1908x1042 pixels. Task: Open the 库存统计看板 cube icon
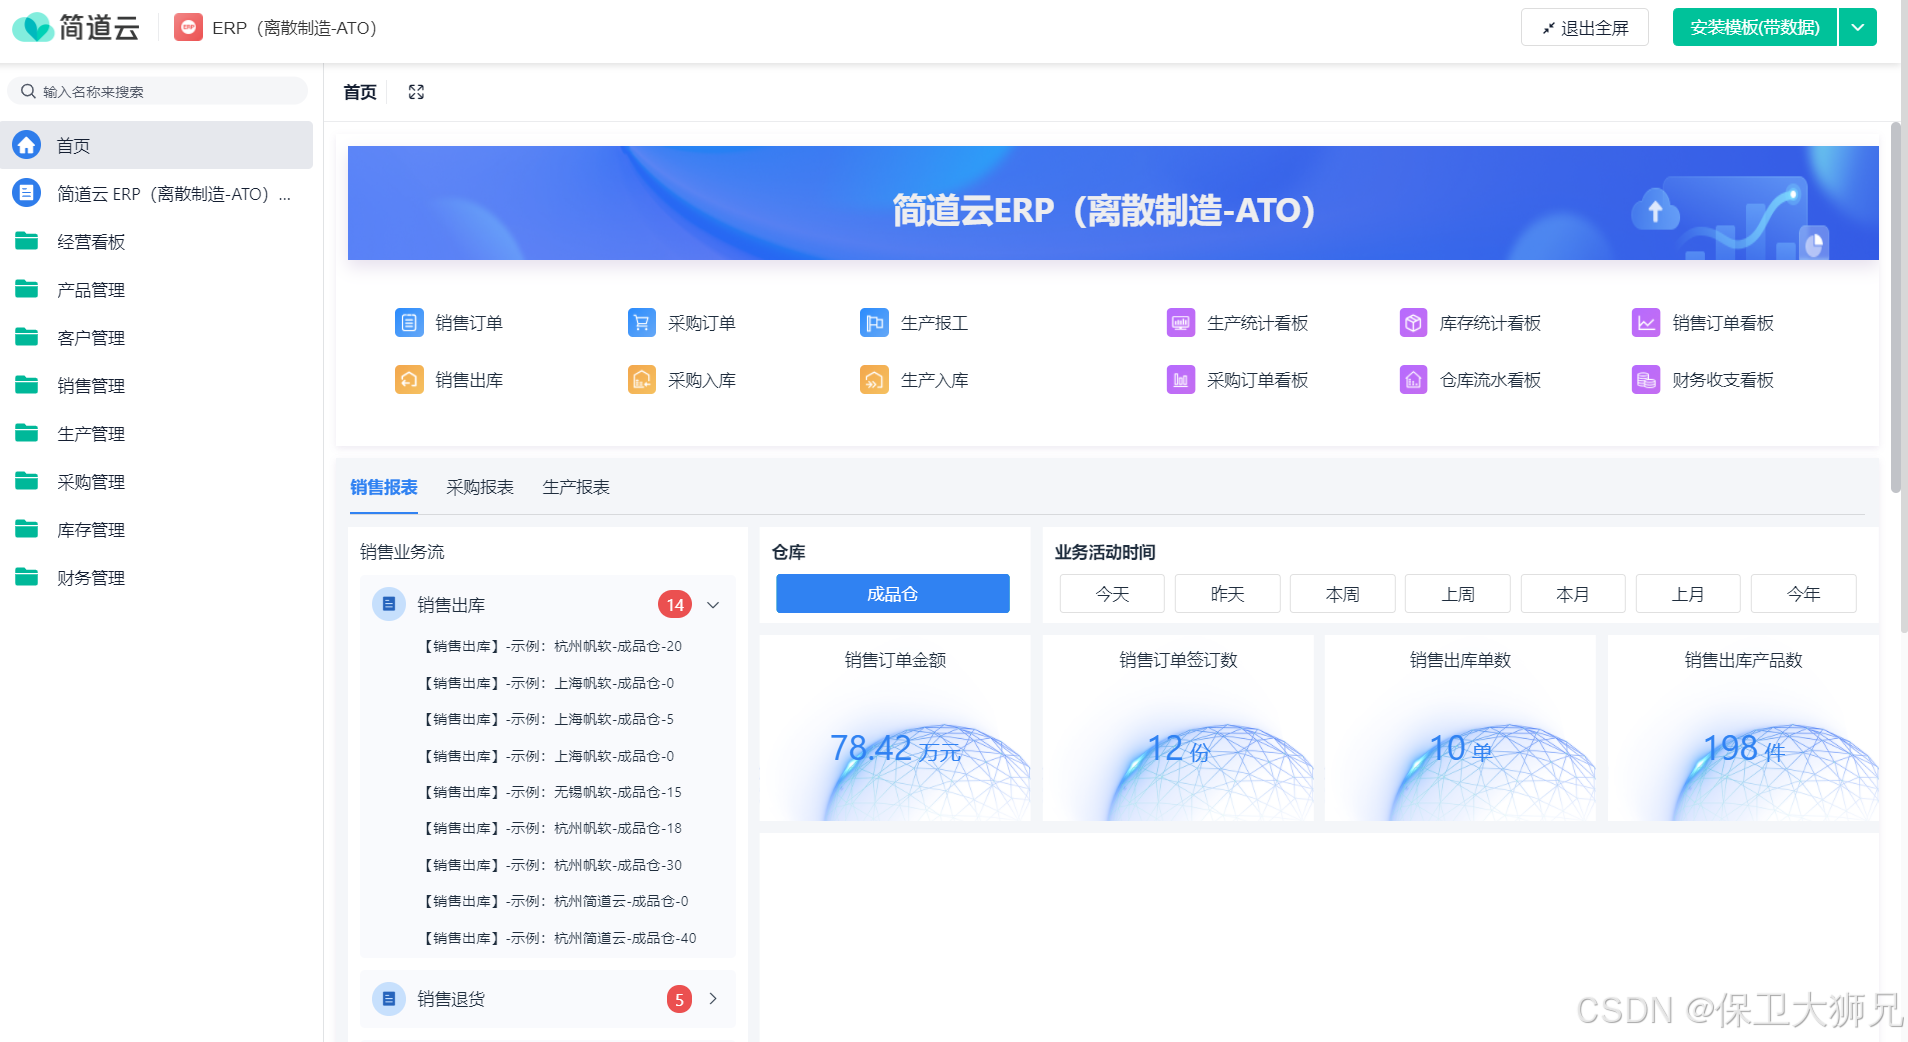point(1413,323)
